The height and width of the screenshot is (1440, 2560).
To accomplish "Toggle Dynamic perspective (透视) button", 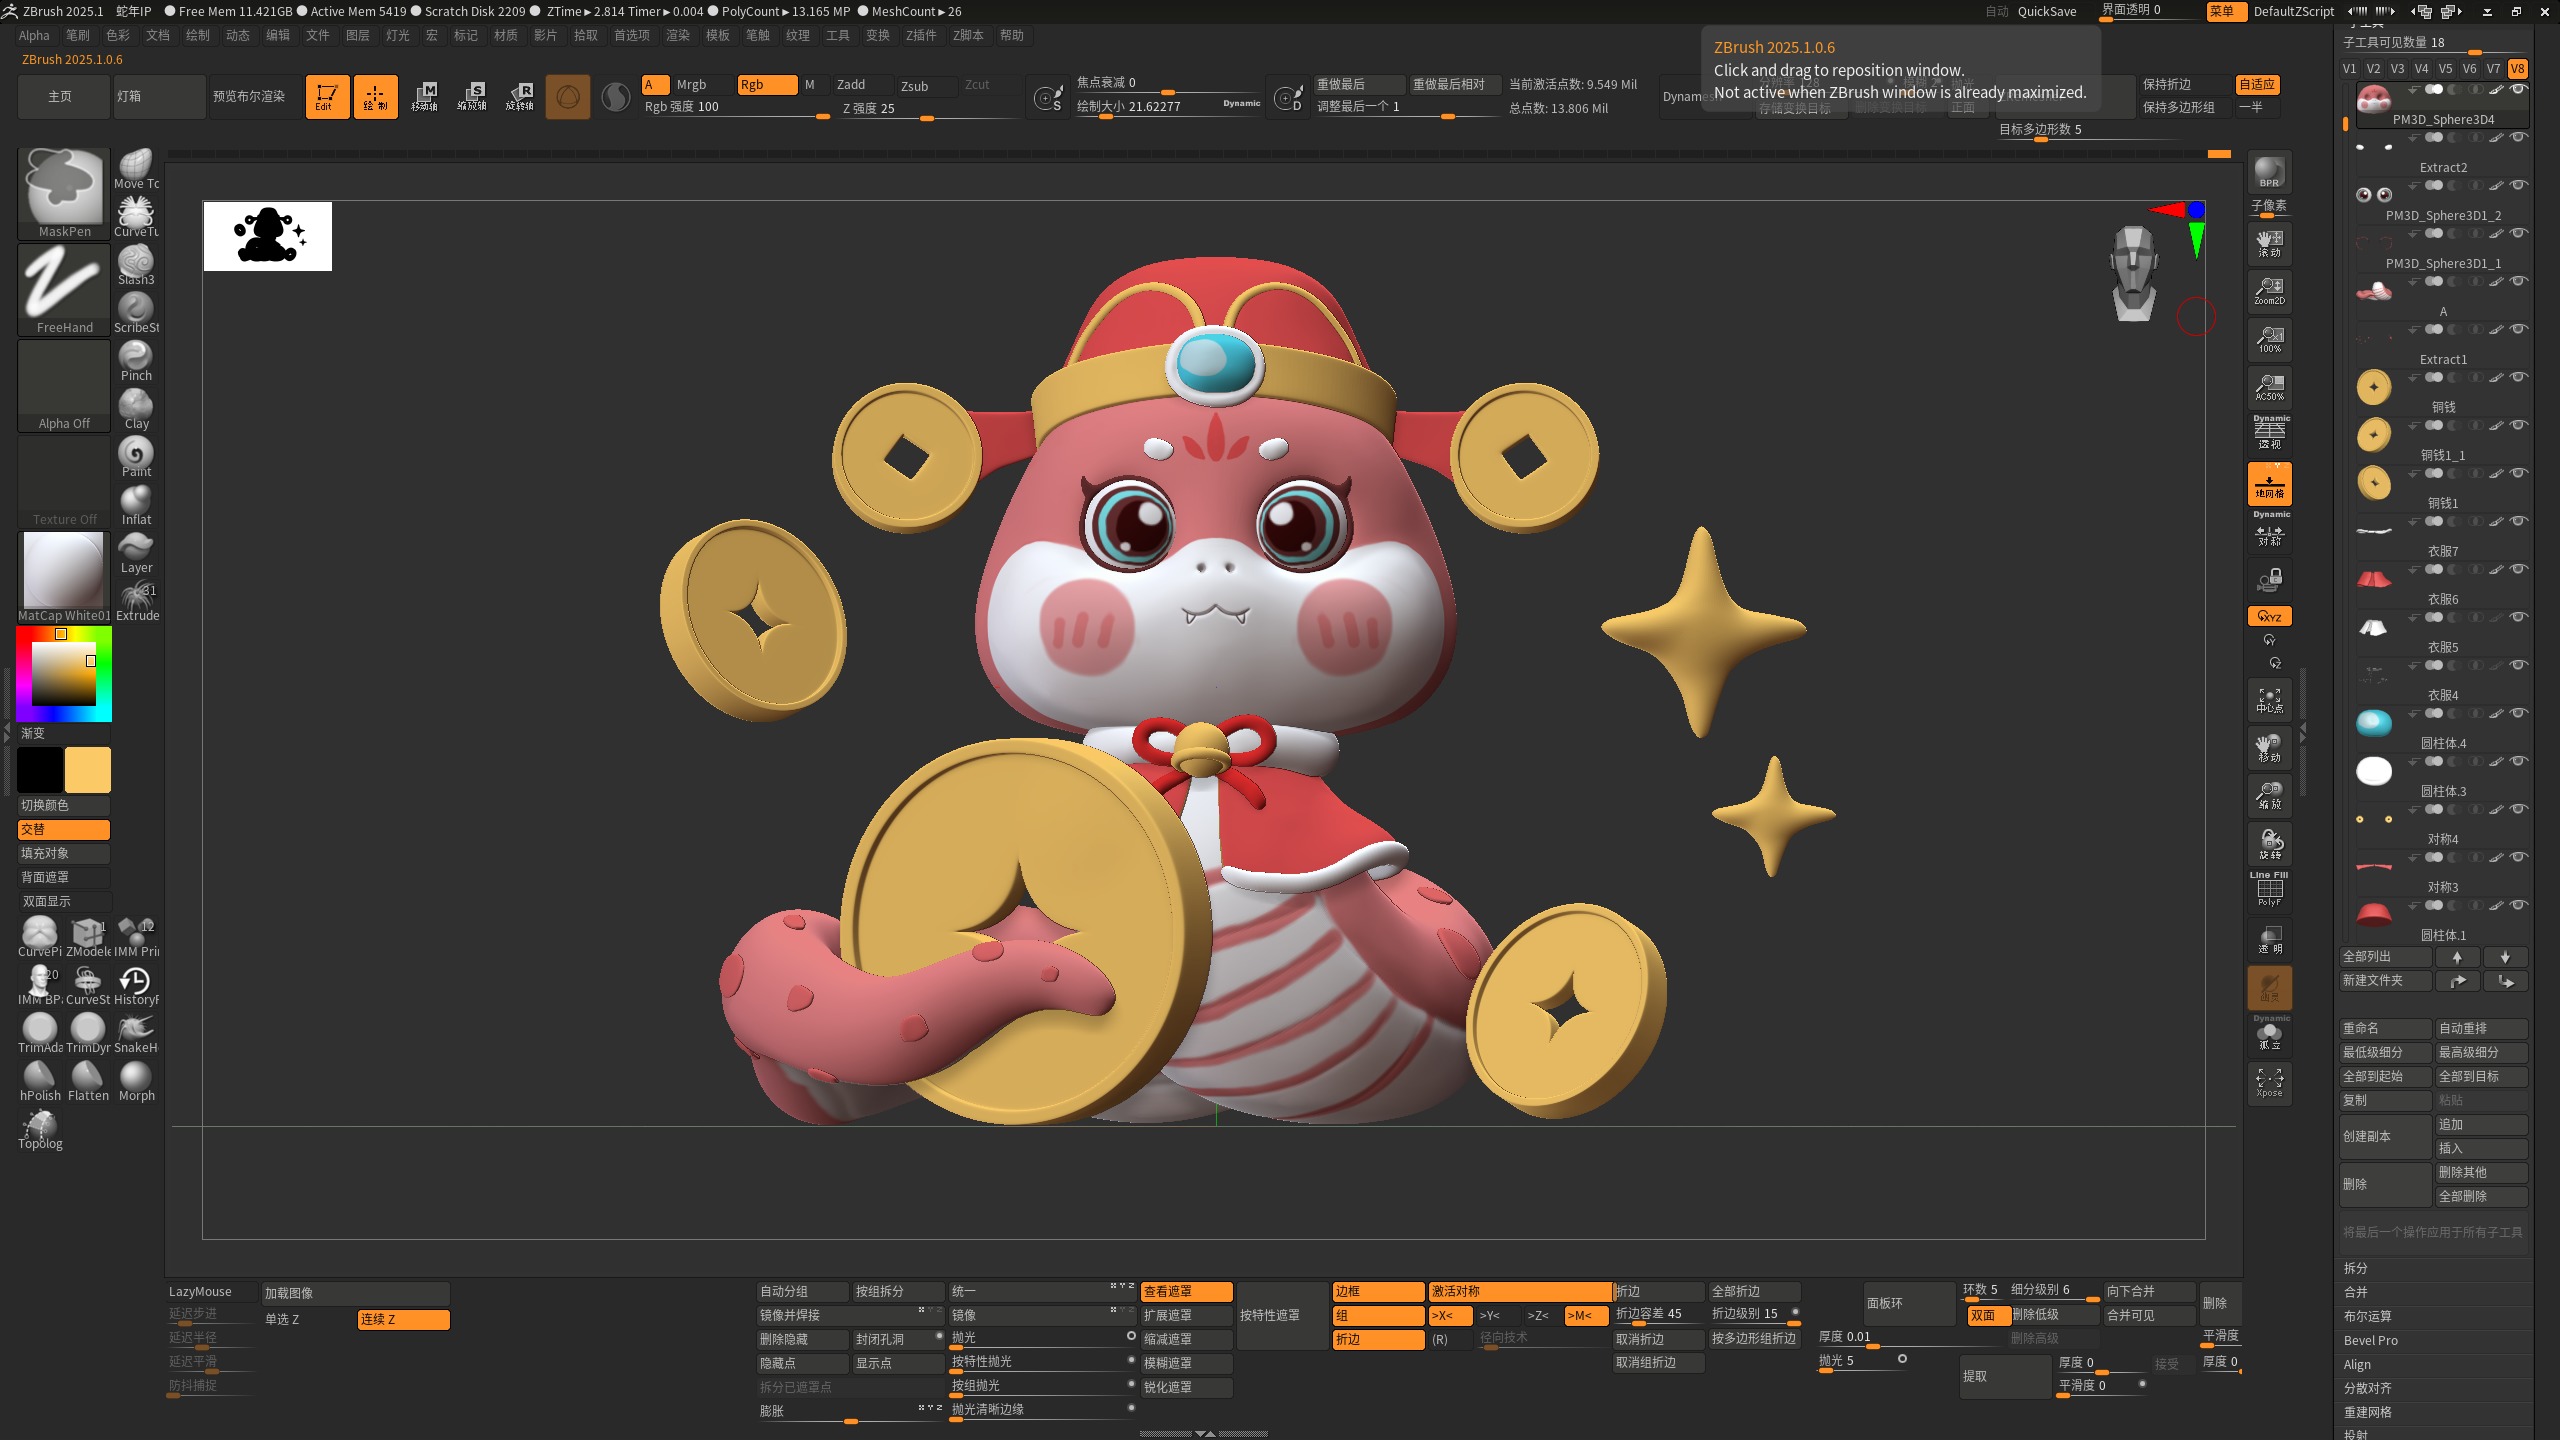I will point(2269,435).
